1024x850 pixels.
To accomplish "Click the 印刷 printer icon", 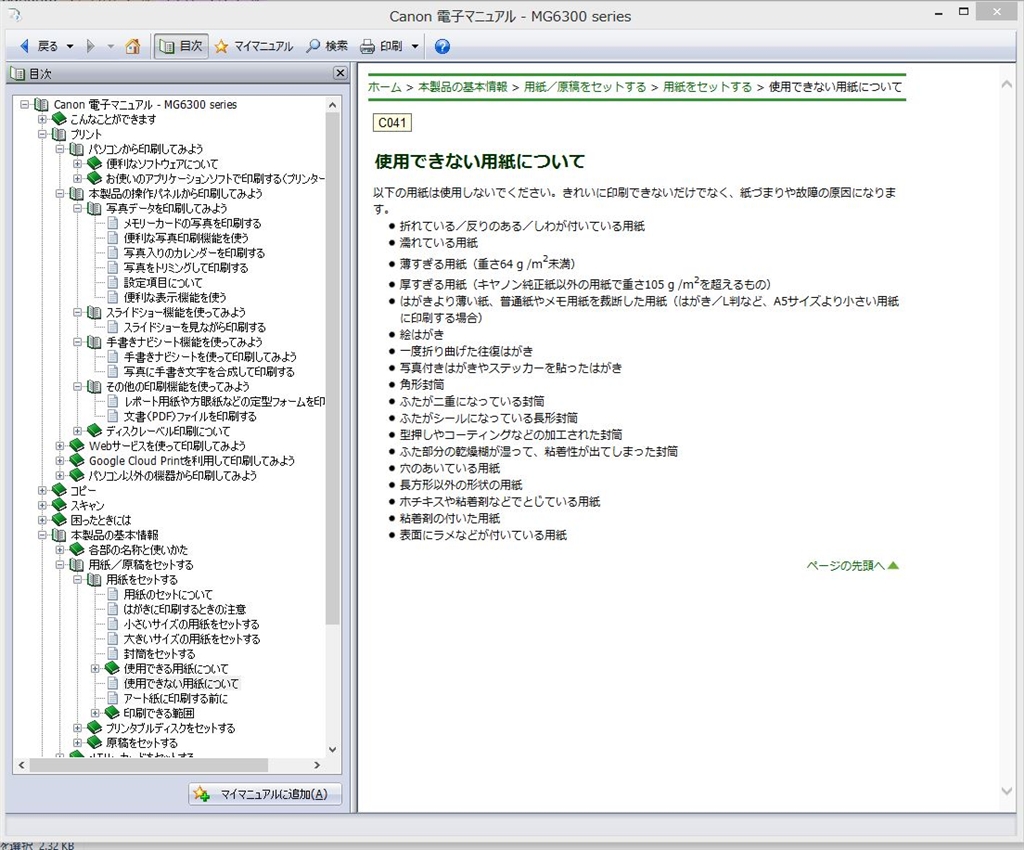I will click(x=368, y=46).
